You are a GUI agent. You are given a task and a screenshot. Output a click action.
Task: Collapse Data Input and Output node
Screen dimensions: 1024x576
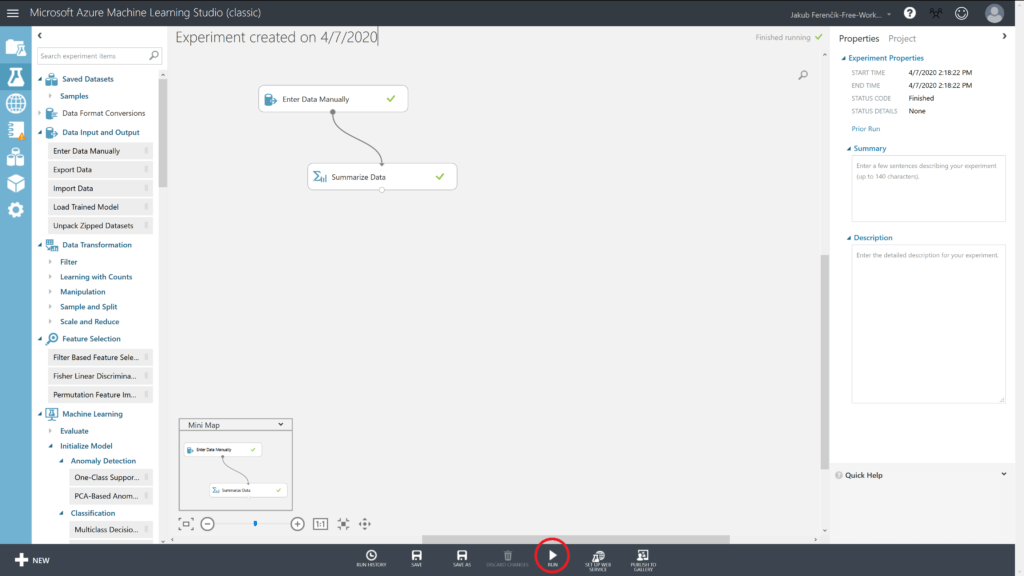[40, 133]
